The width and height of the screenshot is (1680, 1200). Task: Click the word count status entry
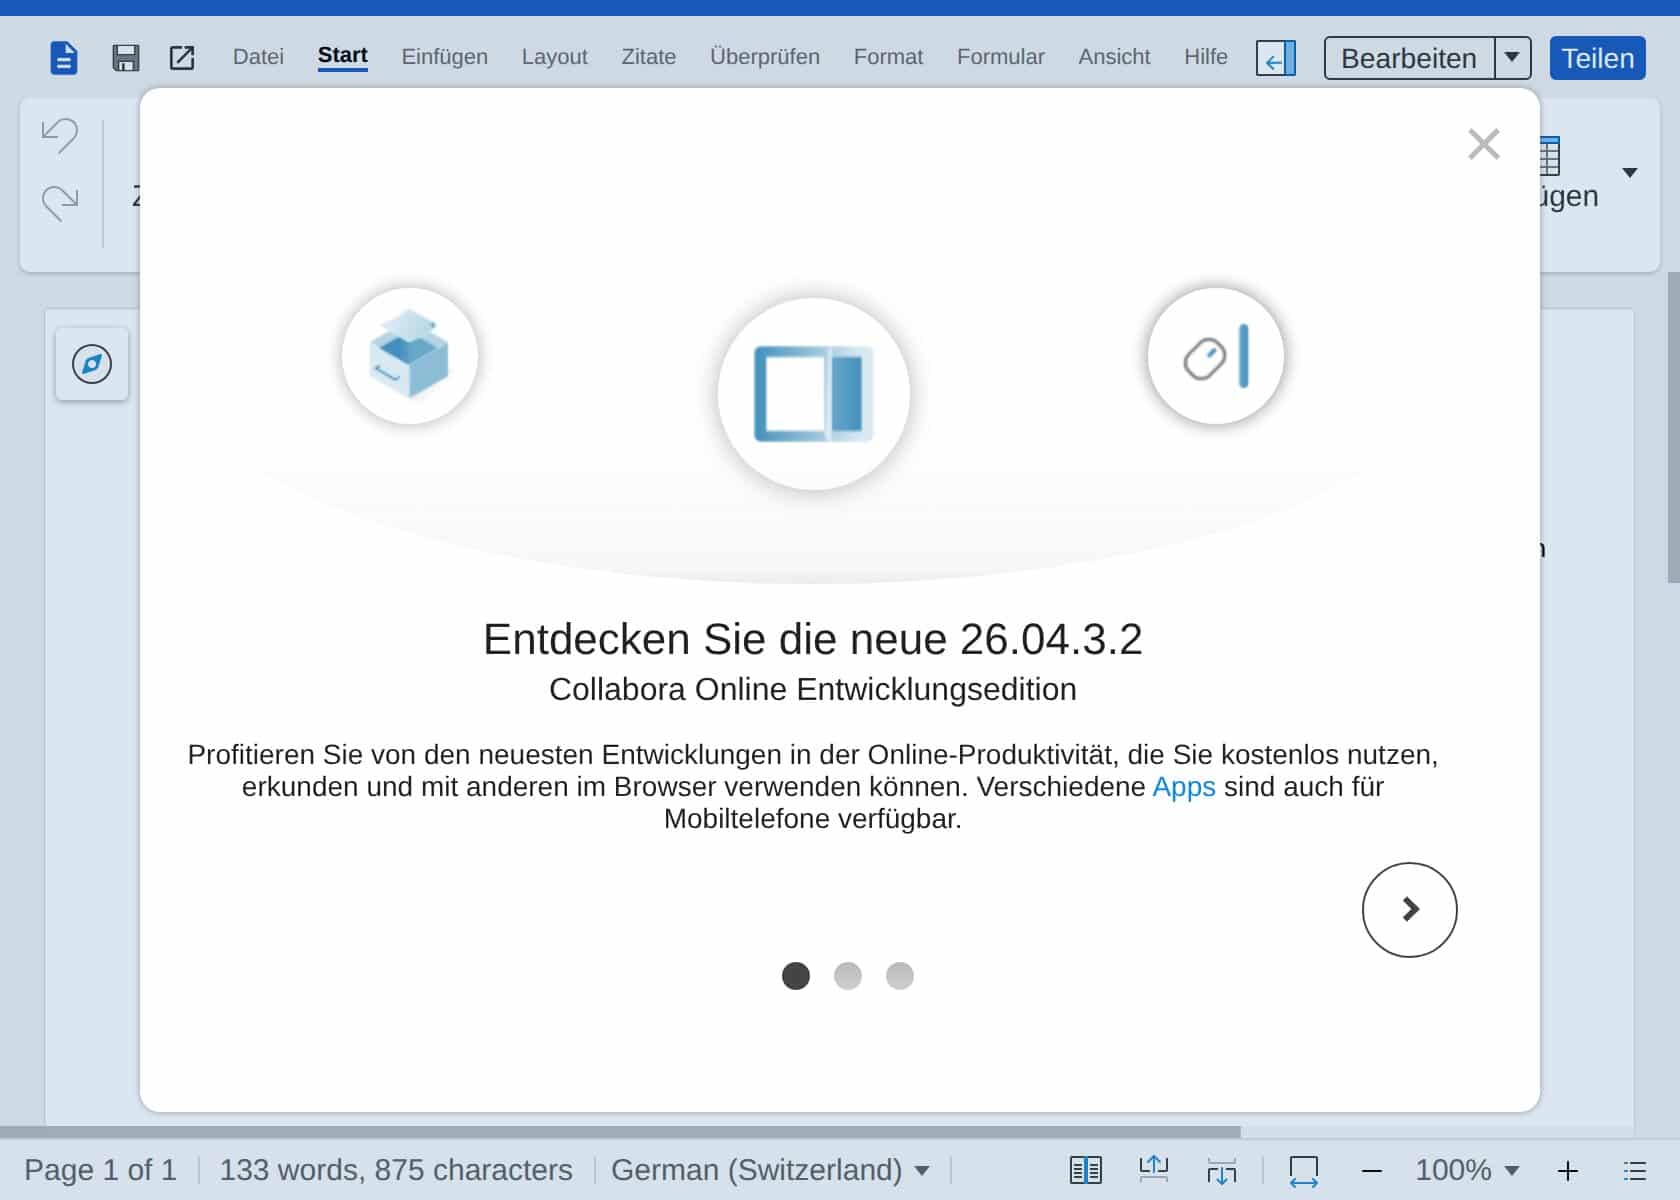point(396,1170)
